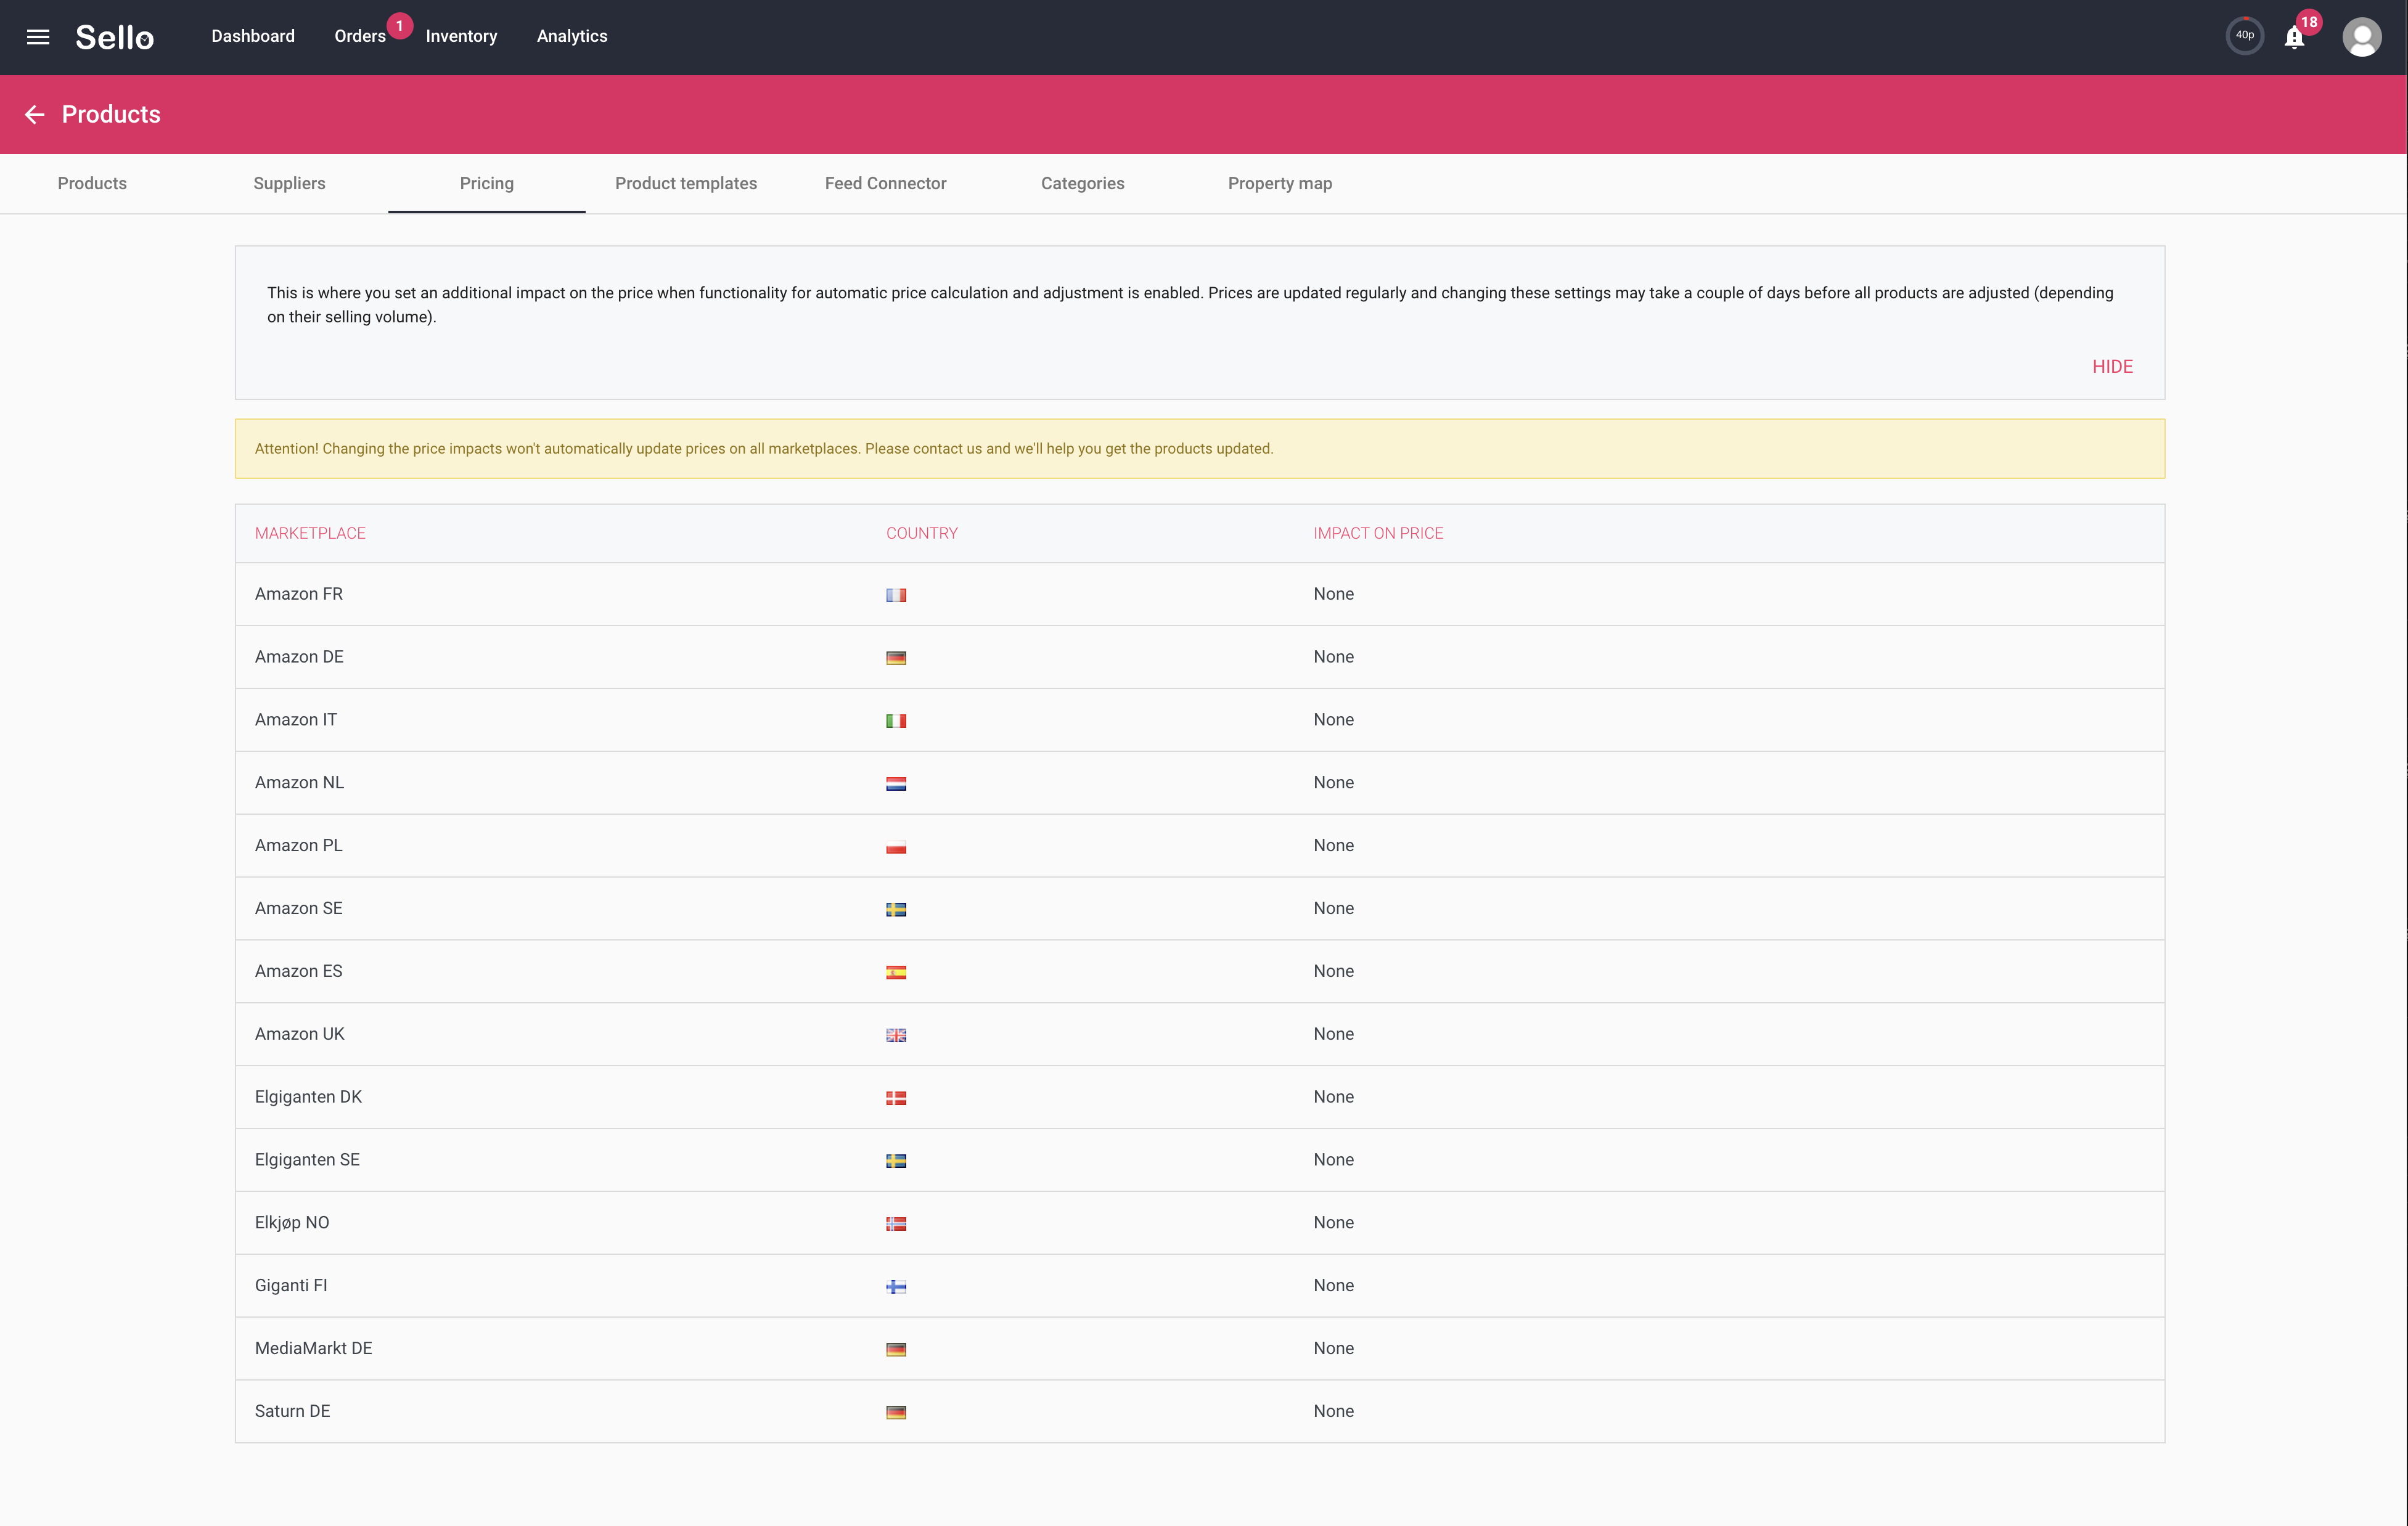Open the hamburger menu
2408x1526 pixels.
click(x=38, y=37)
